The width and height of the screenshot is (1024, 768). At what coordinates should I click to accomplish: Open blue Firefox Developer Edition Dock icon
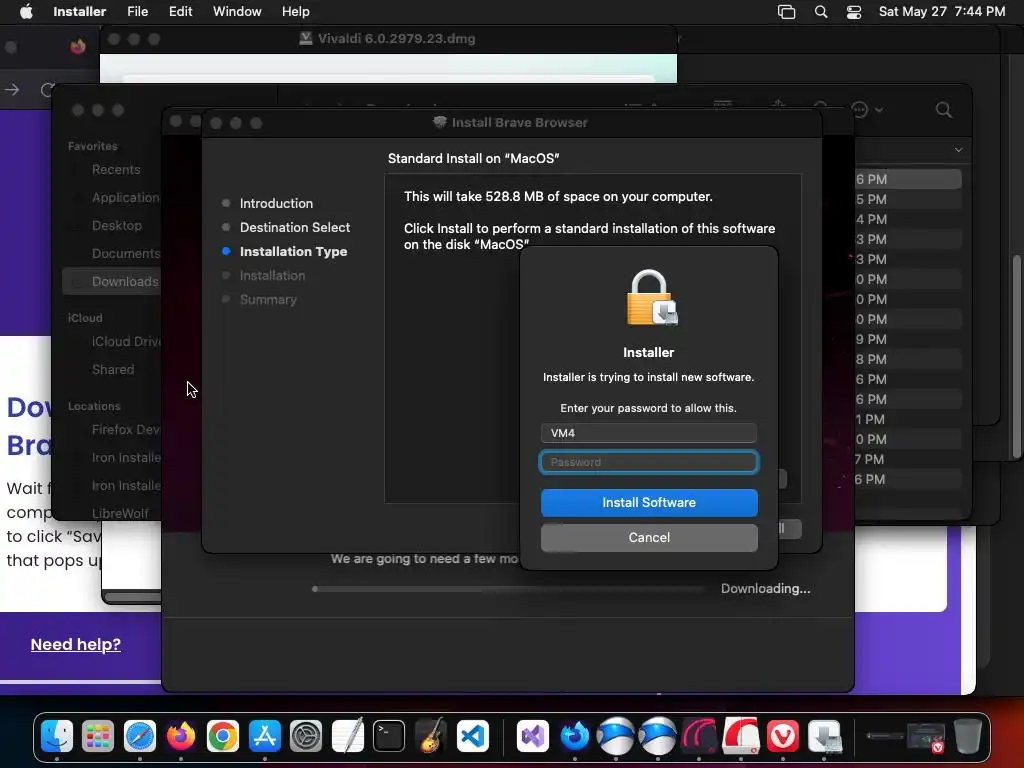(574, 737)
